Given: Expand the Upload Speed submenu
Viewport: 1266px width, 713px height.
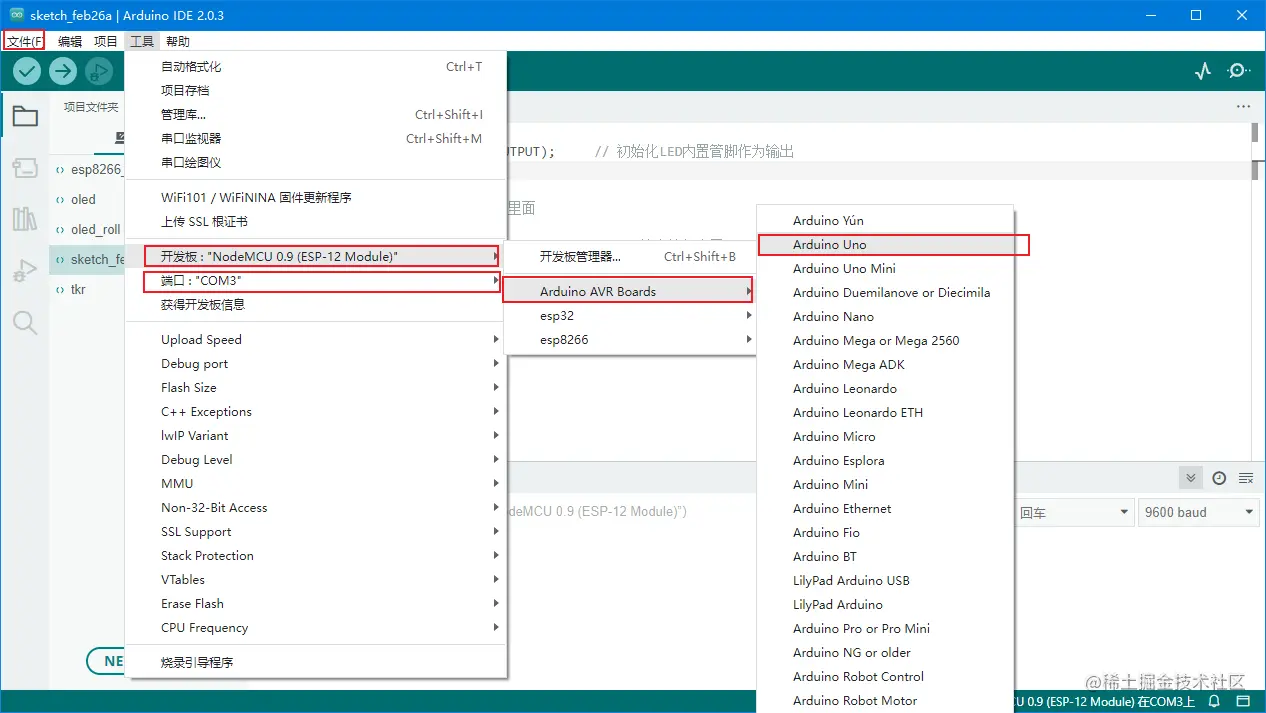Looking at the screenshot, I should pyautogui.click(x=316, y=340).
